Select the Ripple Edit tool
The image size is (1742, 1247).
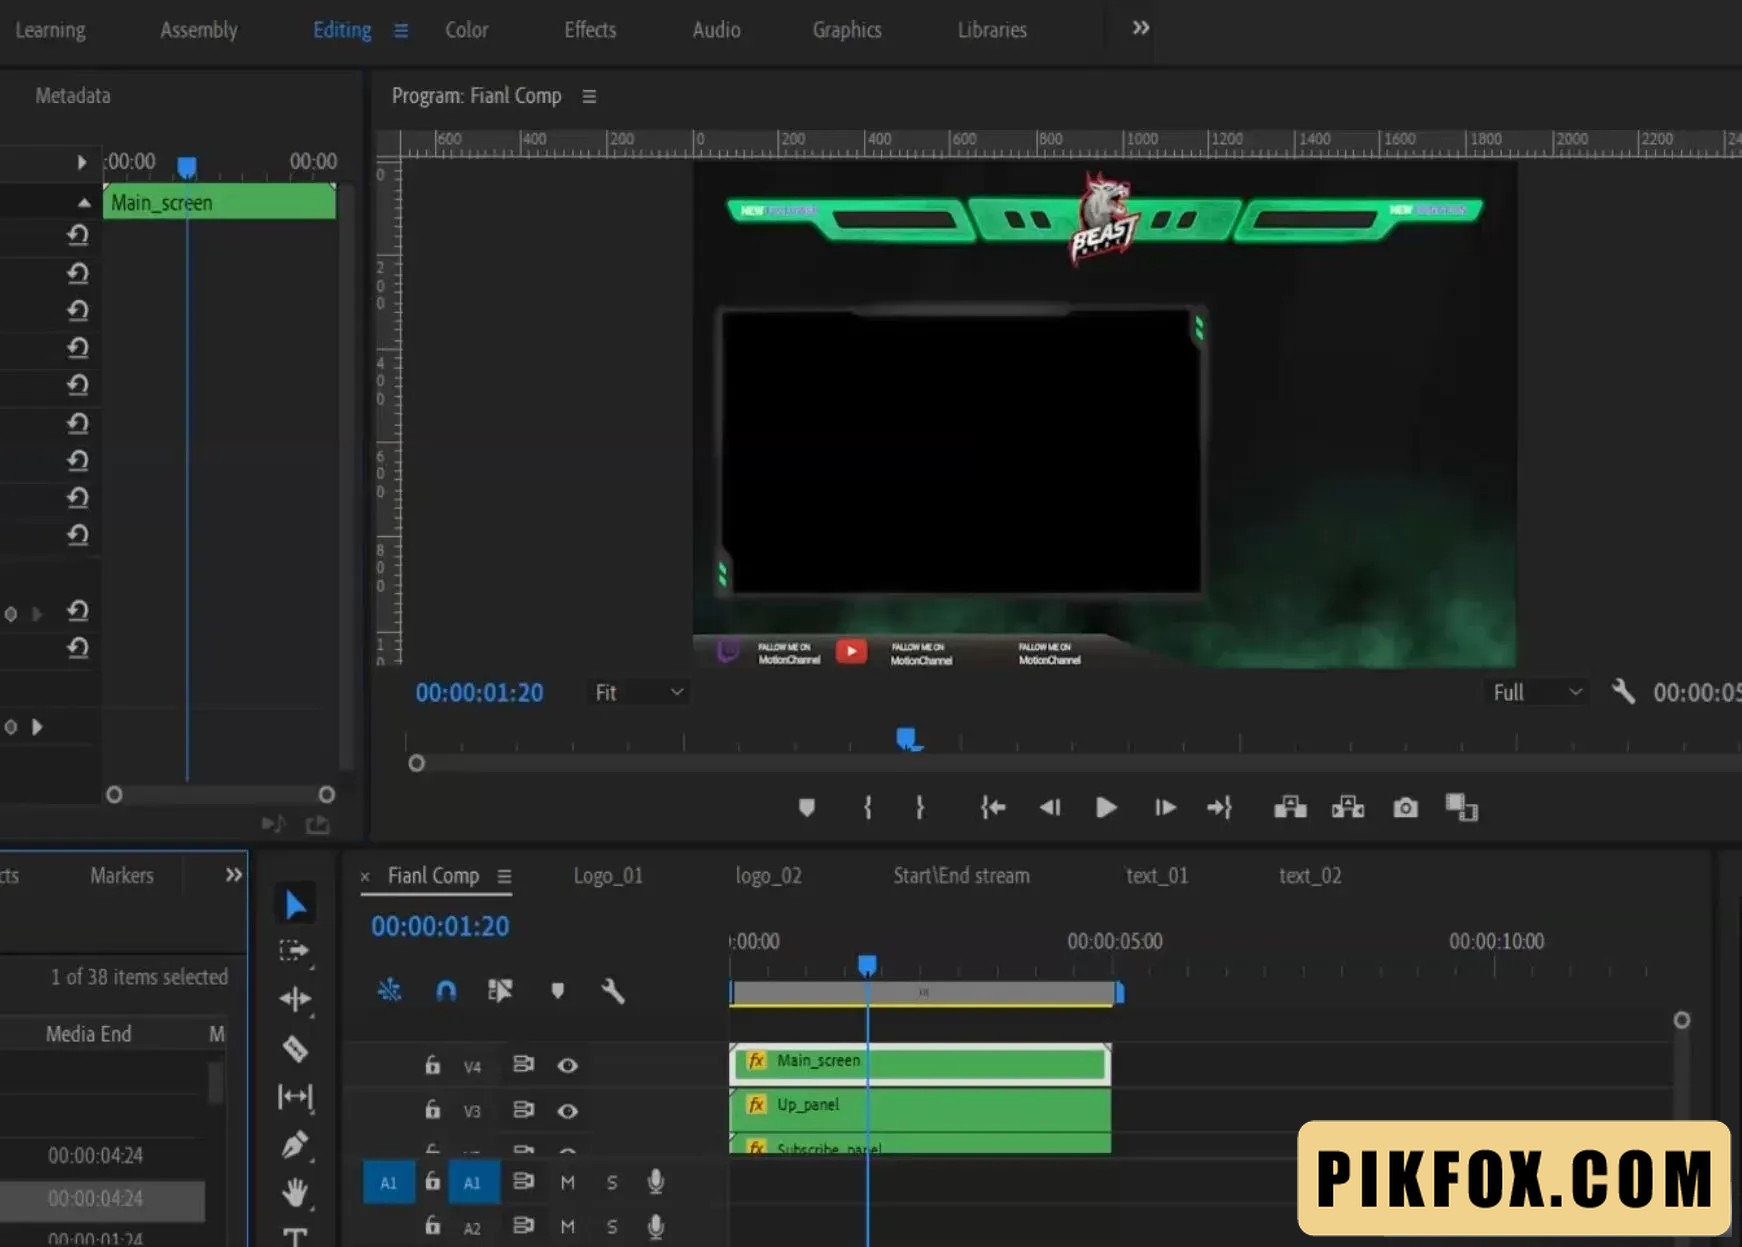pyautogui.click(x=295, y=998)
